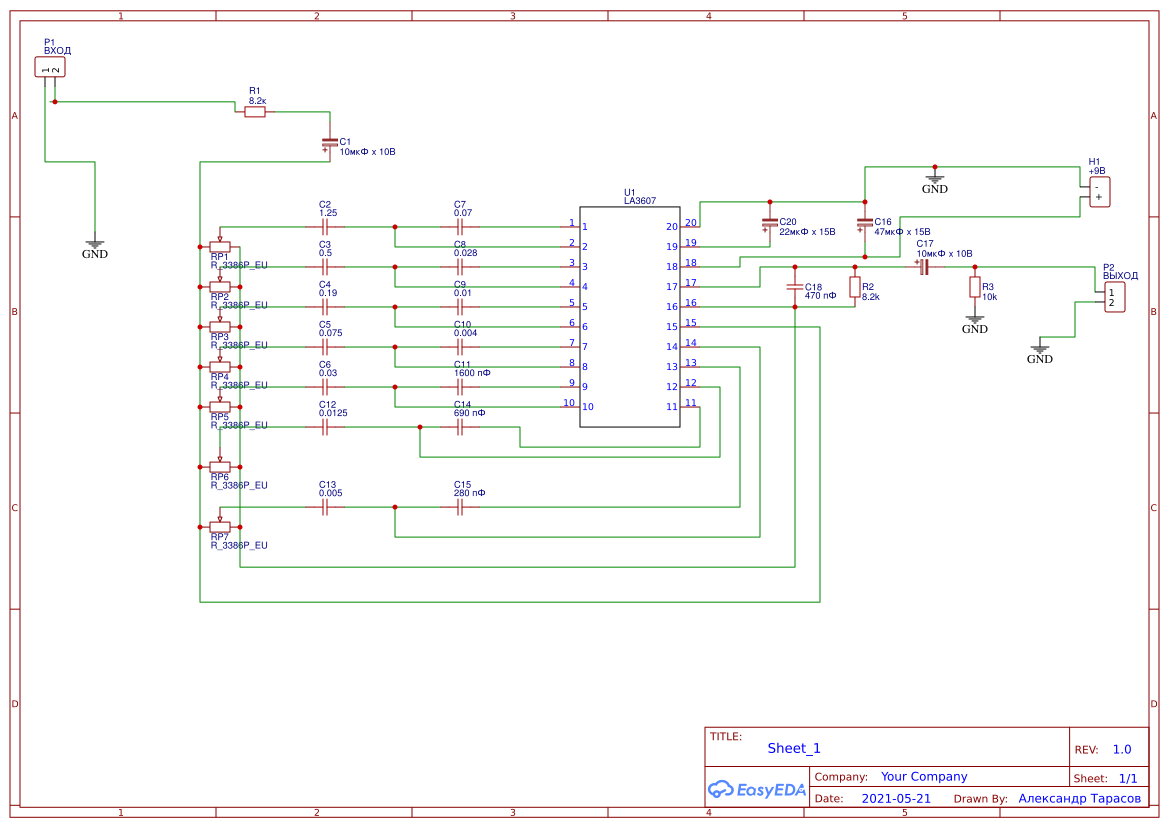1169x828 pixels.
Task: Click the 'TITLE:' field label
Action: pyautogui.click(x=725, y=736)
